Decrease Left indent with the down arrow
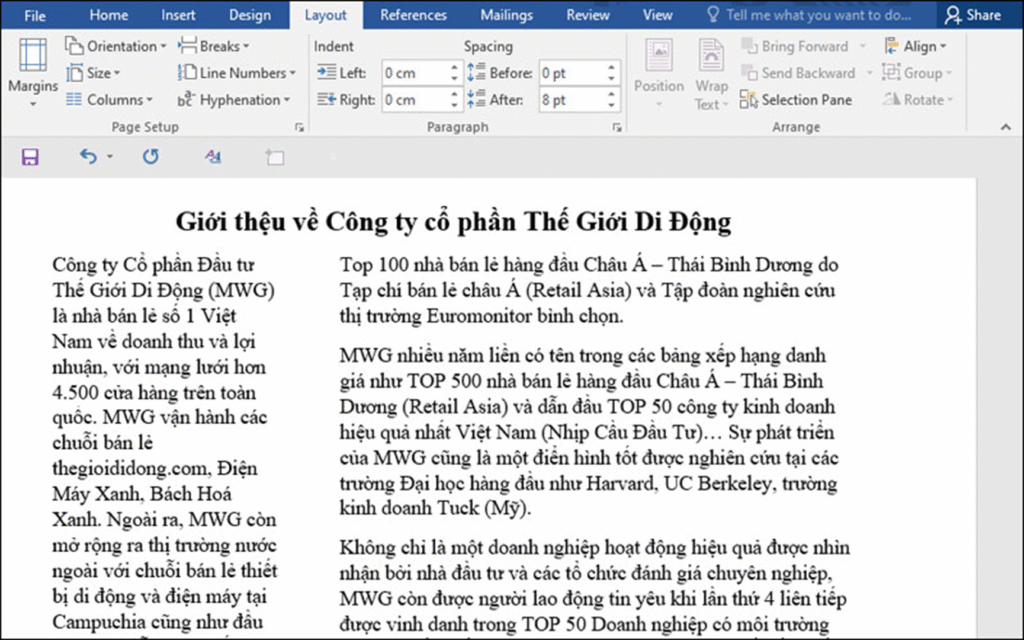1024x640 pixels. click(455, 79)
